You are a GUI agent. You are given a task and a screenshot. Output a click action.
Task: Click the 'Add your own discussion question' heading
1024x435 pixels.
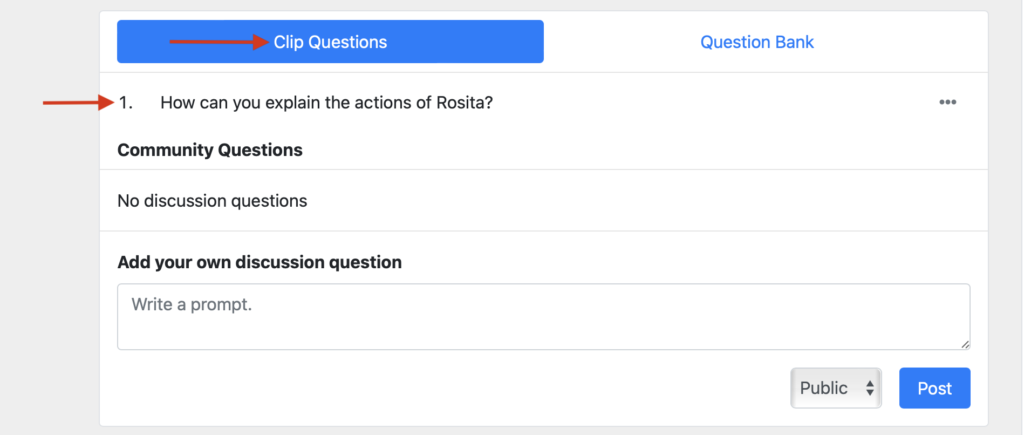click(259, 263)
